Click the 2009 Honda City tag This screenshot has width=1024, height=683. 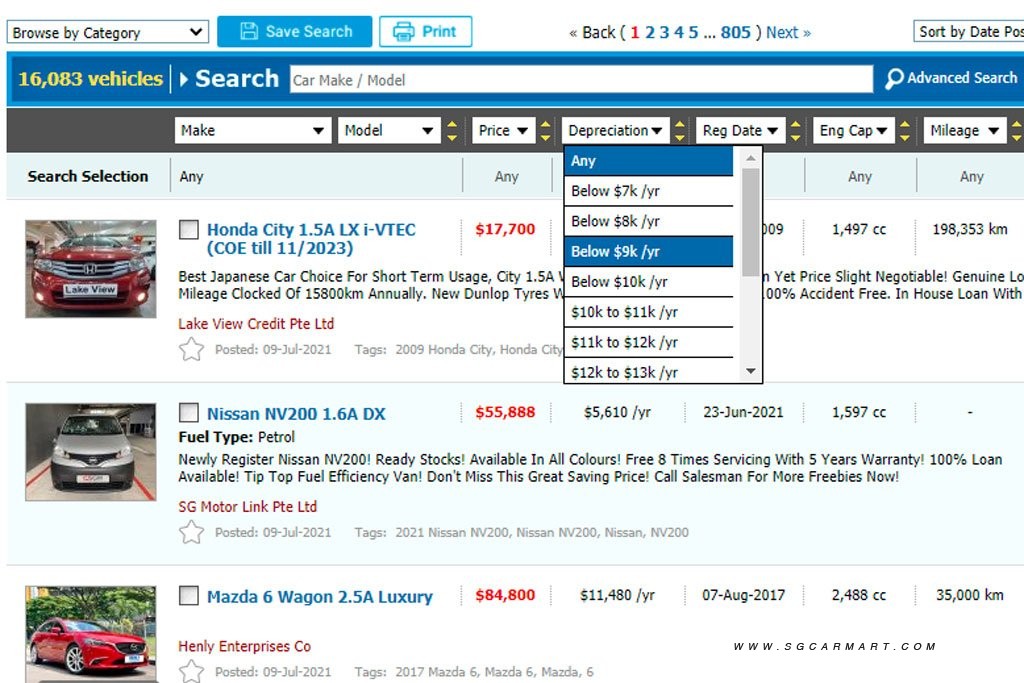point(445,349)
